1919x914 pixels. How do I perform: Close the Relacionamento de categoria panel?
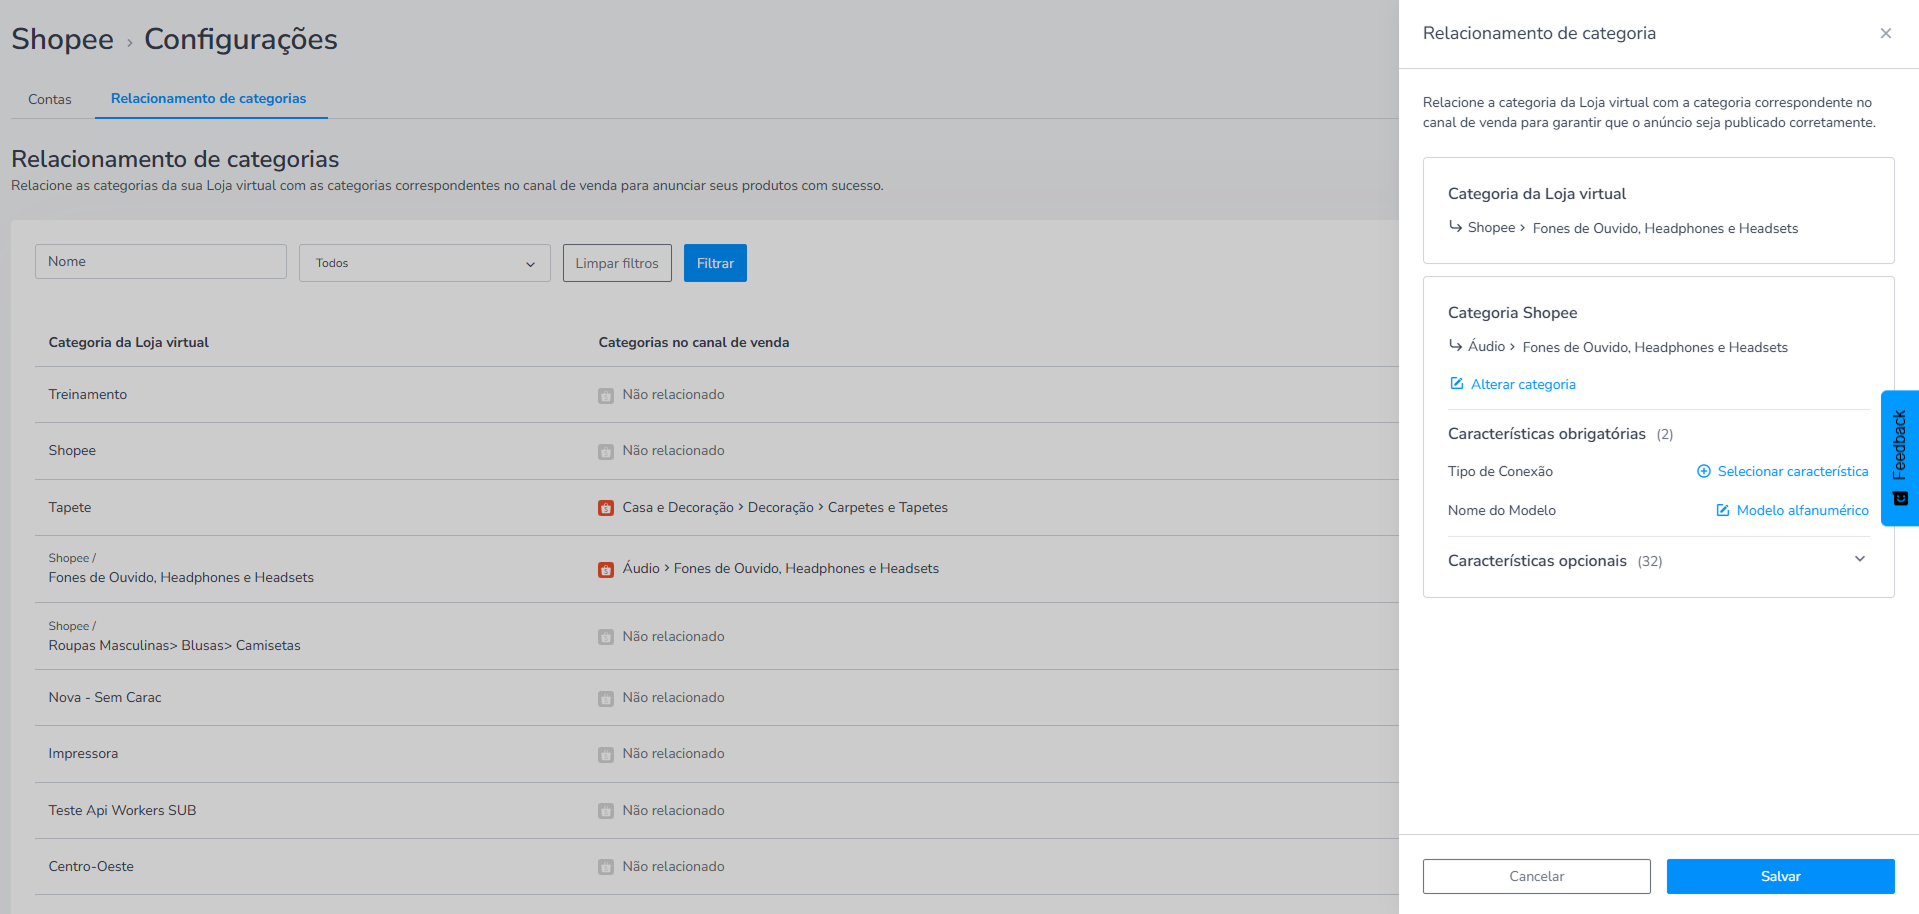click(1885, 34)
